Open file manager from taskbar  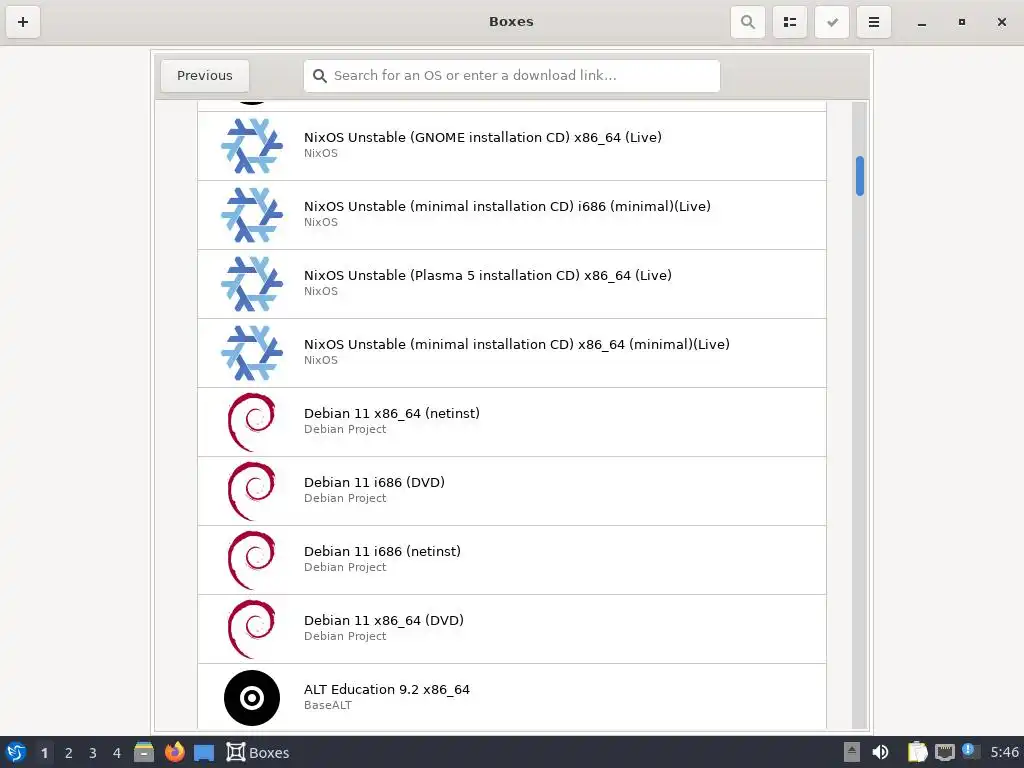click(144, 752)
